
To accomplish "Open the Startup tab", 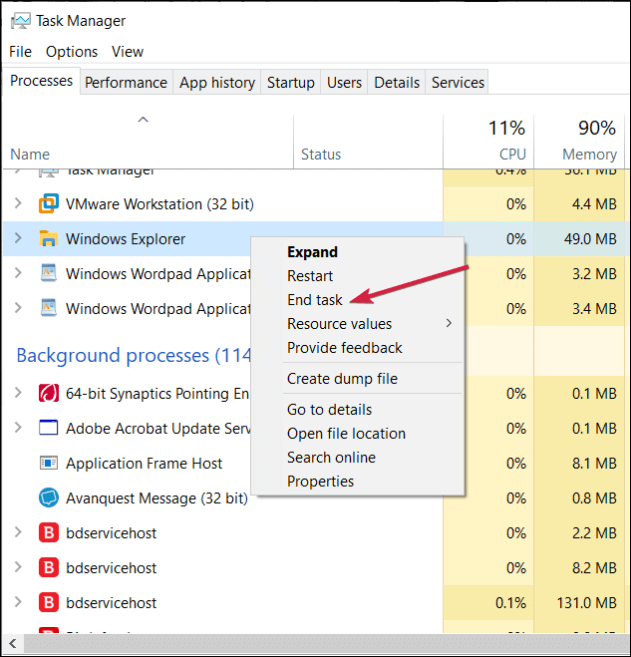I will (290, 83).
